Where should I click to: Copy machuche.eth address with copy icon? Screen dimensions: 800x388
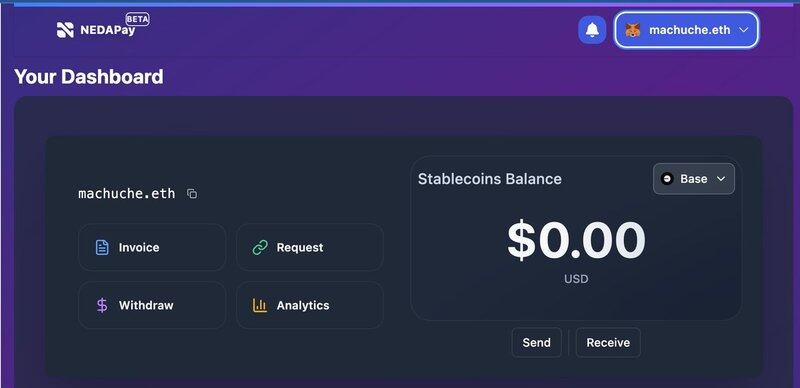pyautogui.click(x=192, y=193)
